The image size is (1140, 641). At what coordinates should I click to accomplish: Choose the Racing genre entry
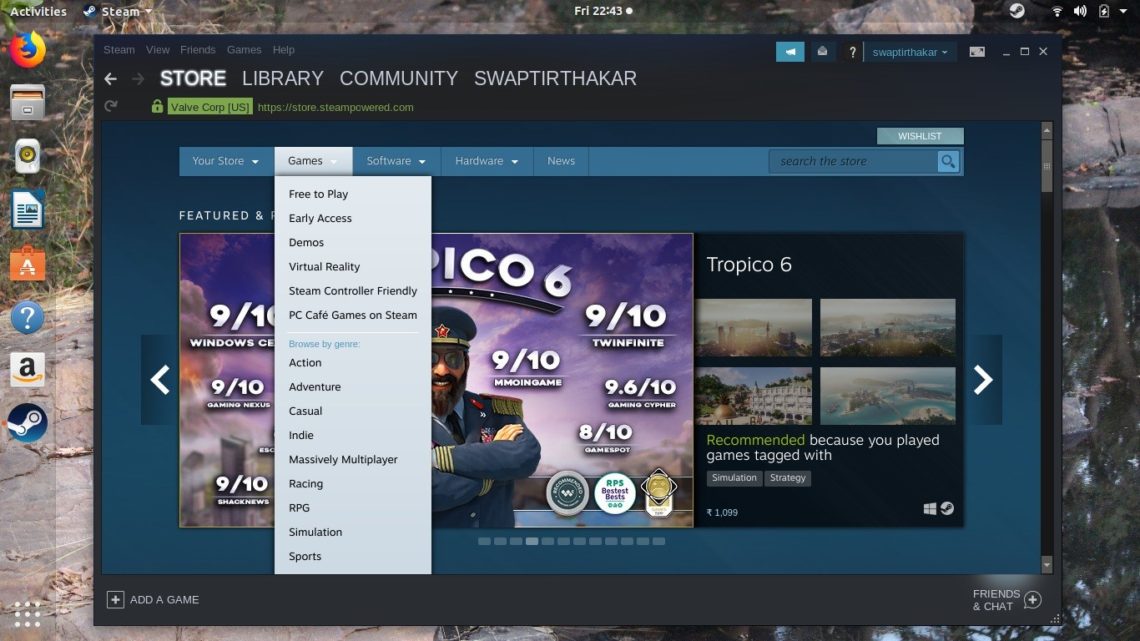(306, 484)
